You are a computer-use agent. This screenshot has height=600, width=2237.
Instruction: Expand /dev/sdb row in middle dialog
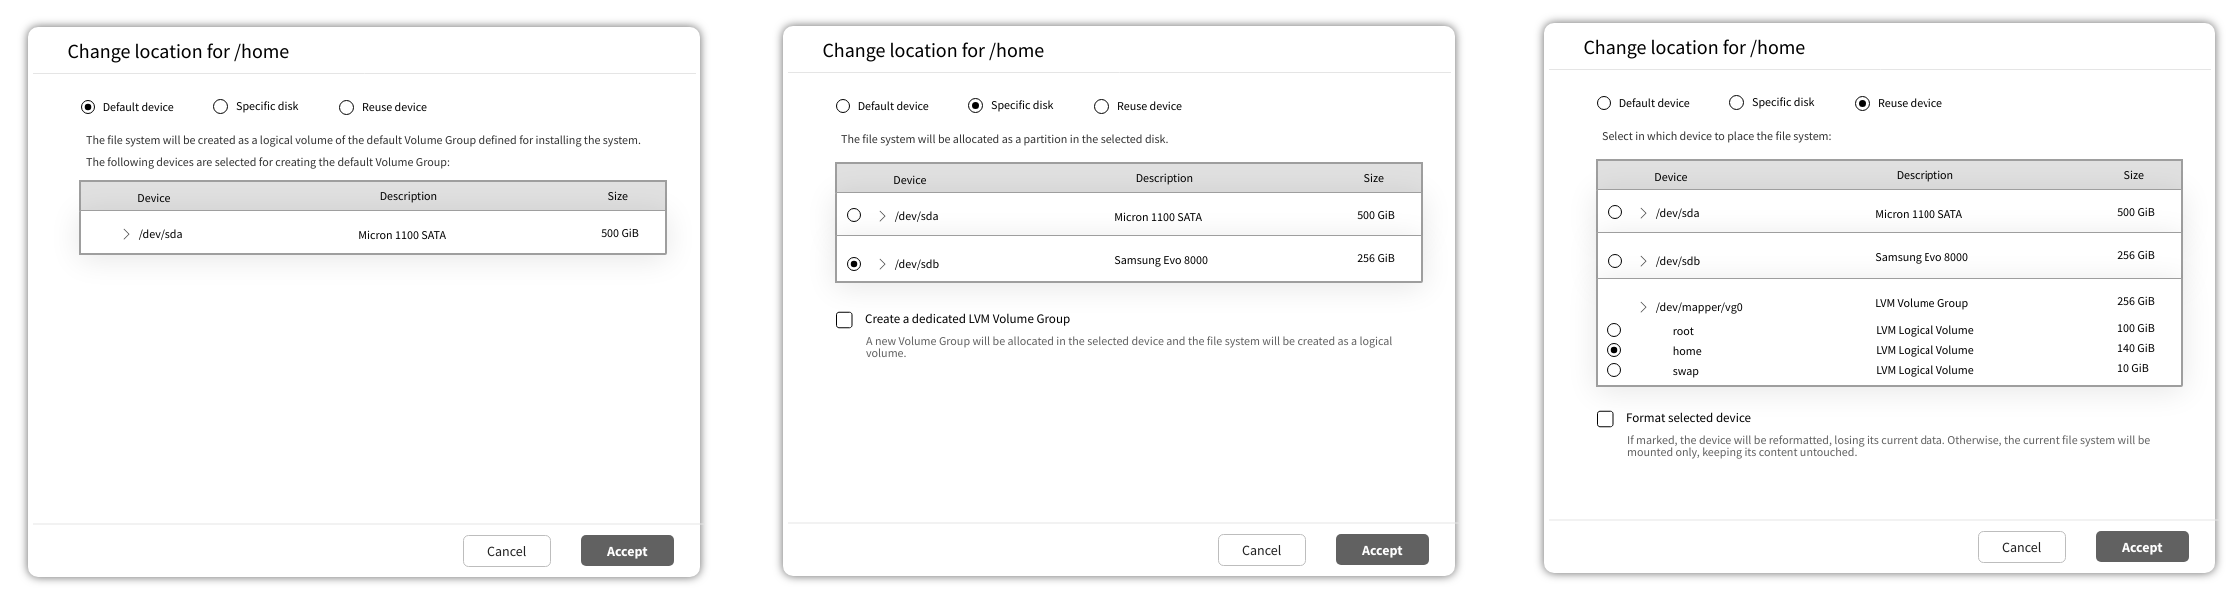pos(882,264)
